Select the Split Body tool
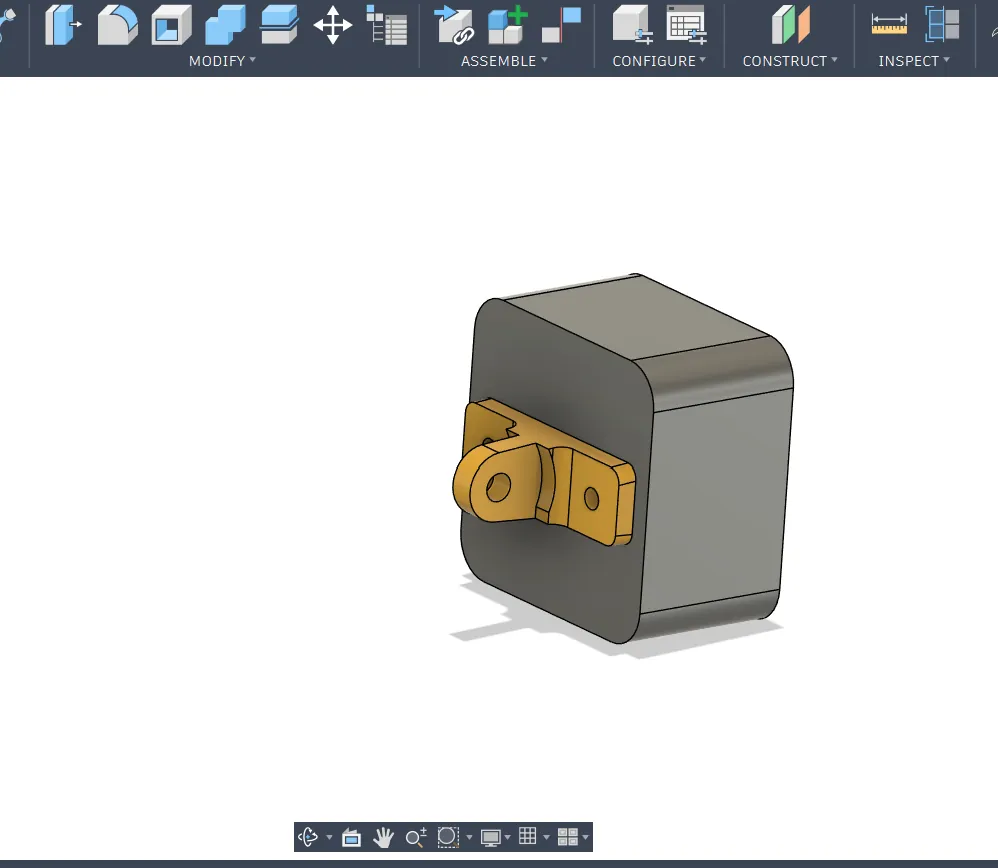This screenshot has width=998, height=868. click(279, 25)
